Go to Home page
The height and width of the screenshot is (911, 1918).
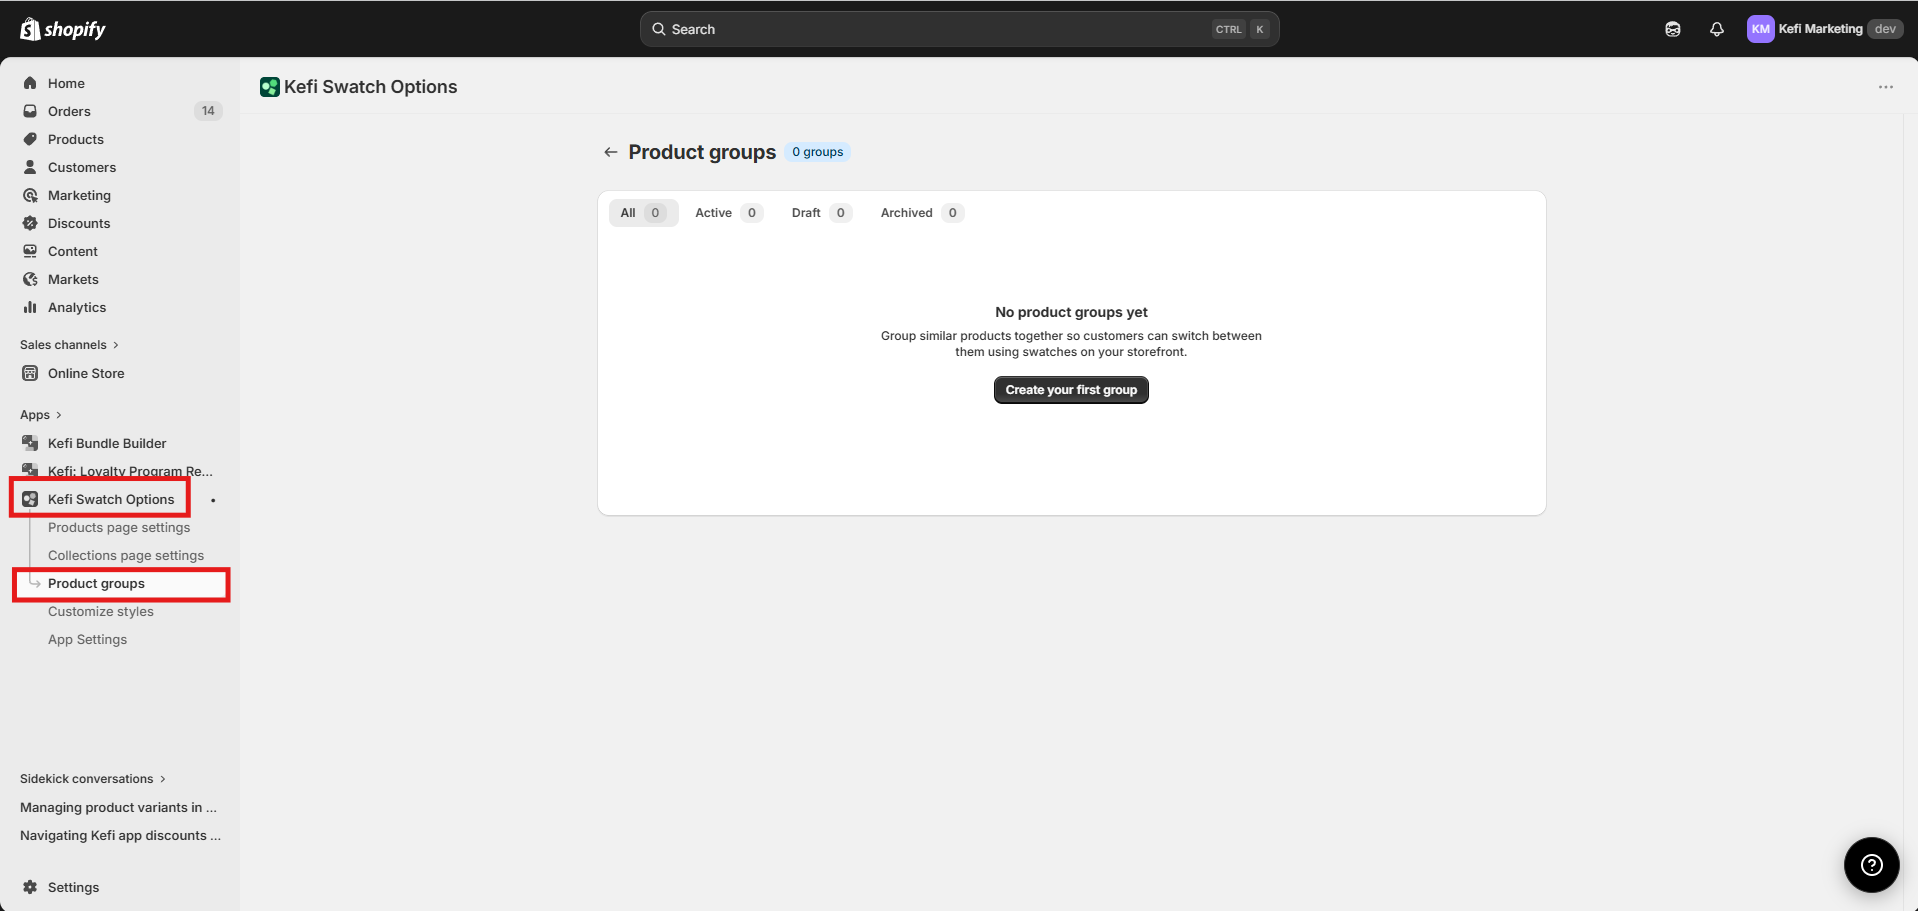tap(66, 83)
